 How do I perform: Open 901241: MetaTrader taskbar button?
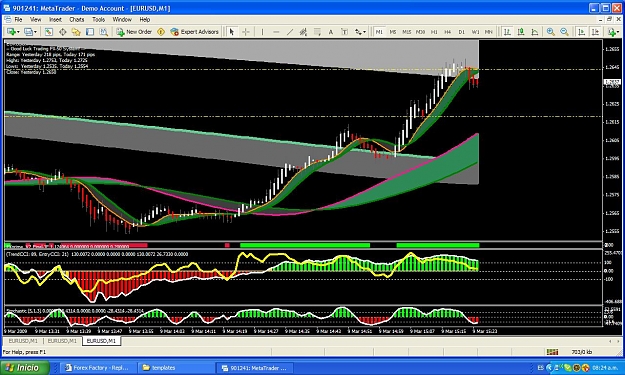tap(254, 368)
